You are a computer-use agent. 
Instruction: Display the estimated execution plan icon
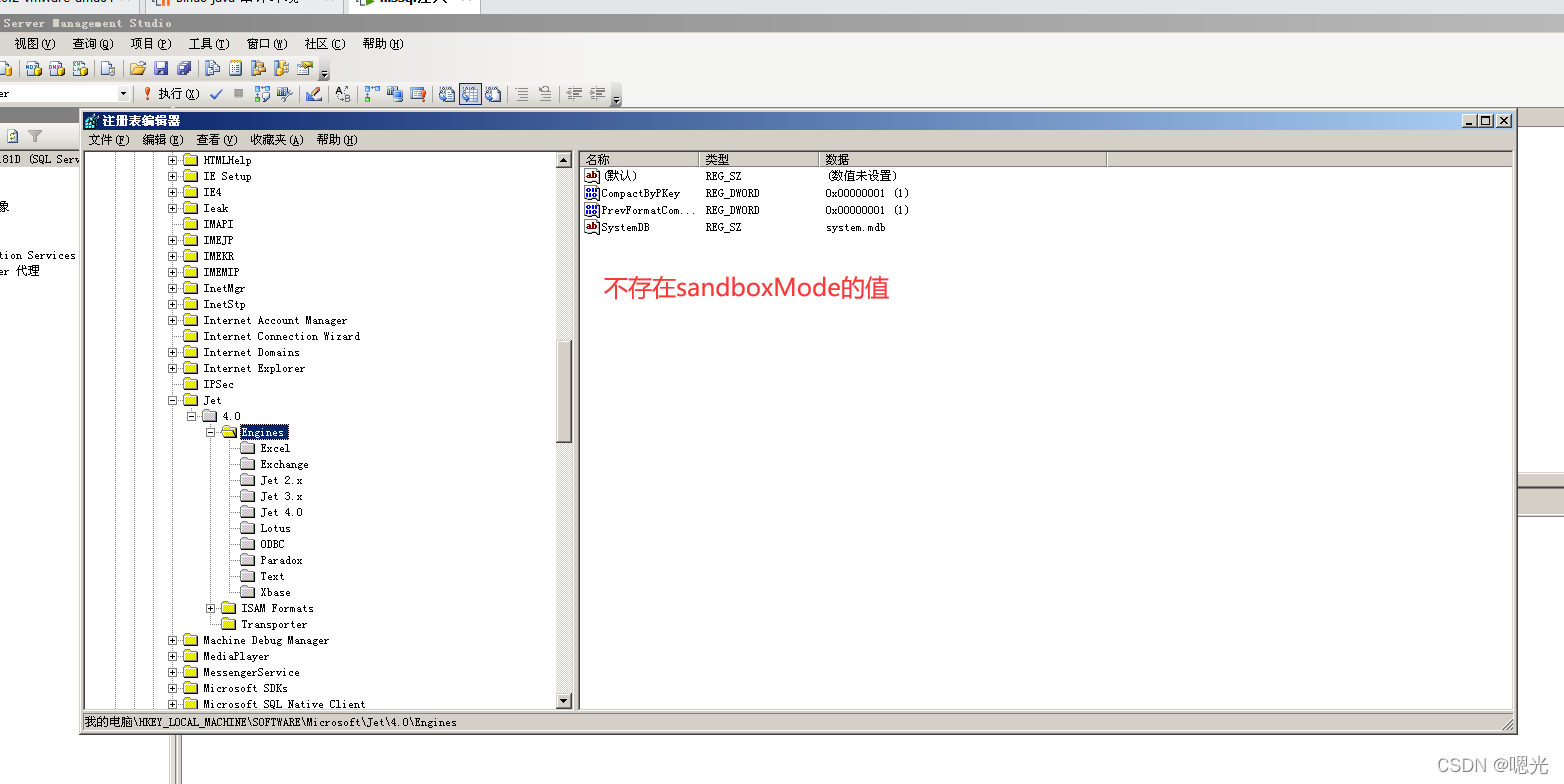262,94
